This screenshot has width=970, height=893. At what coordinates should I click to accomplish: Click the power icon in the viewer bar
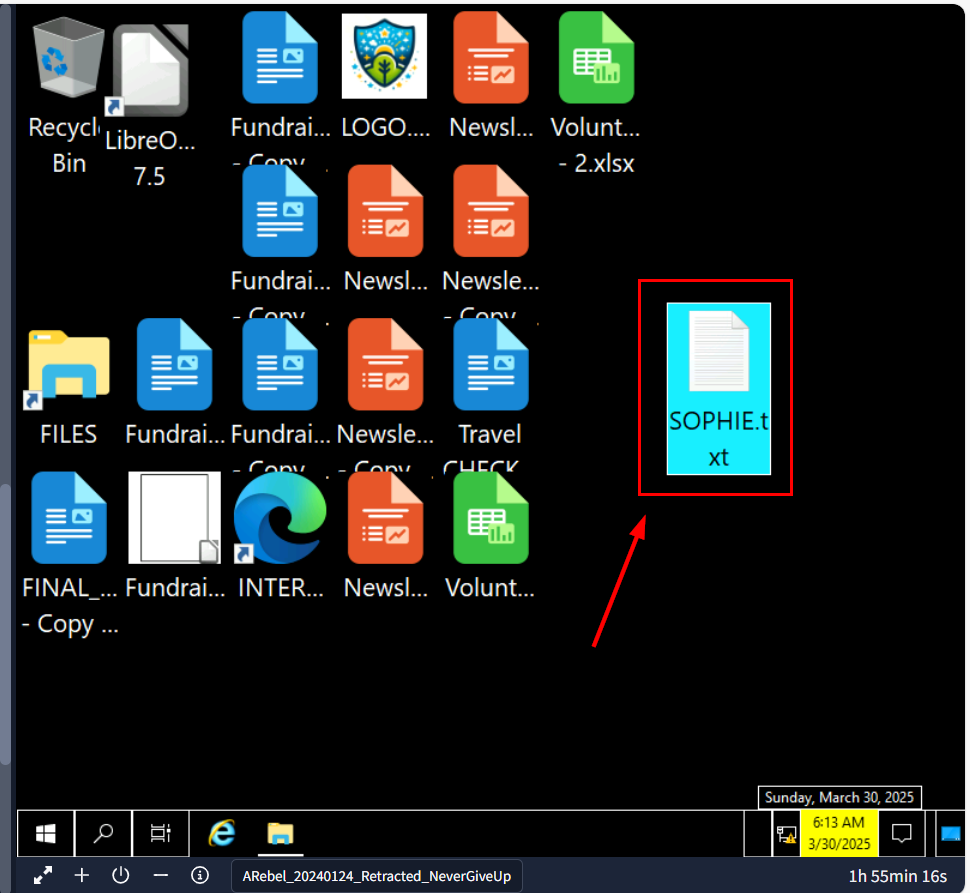click(121, 876)
